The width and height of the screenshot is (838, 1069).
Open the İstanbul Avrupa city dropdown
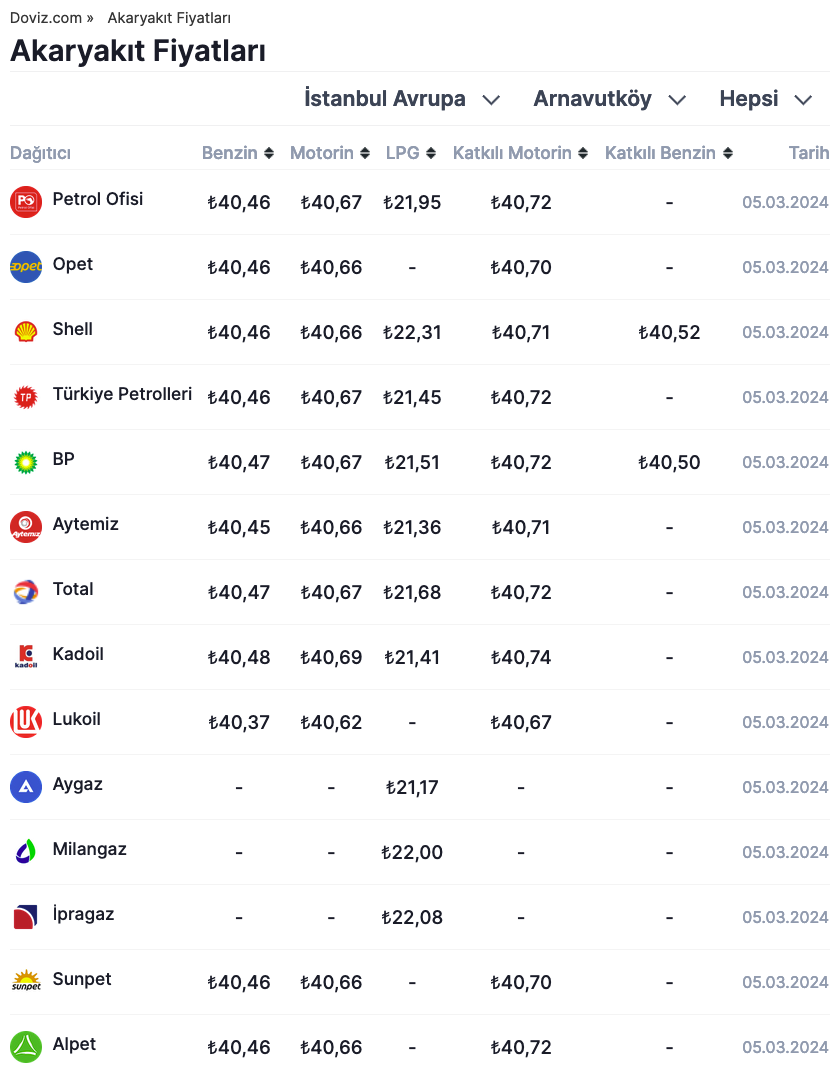[402, 99]
